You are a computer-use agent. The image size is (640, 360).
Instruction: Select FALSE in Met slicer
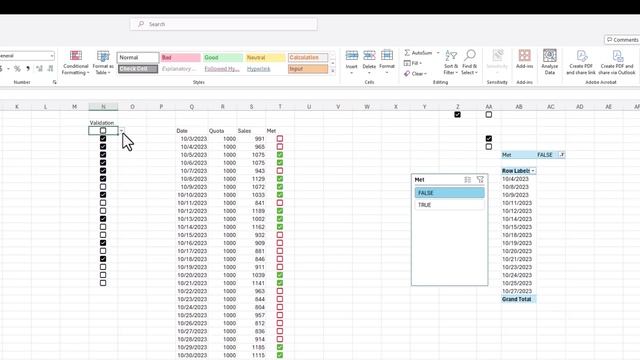(x=449, y=193)
